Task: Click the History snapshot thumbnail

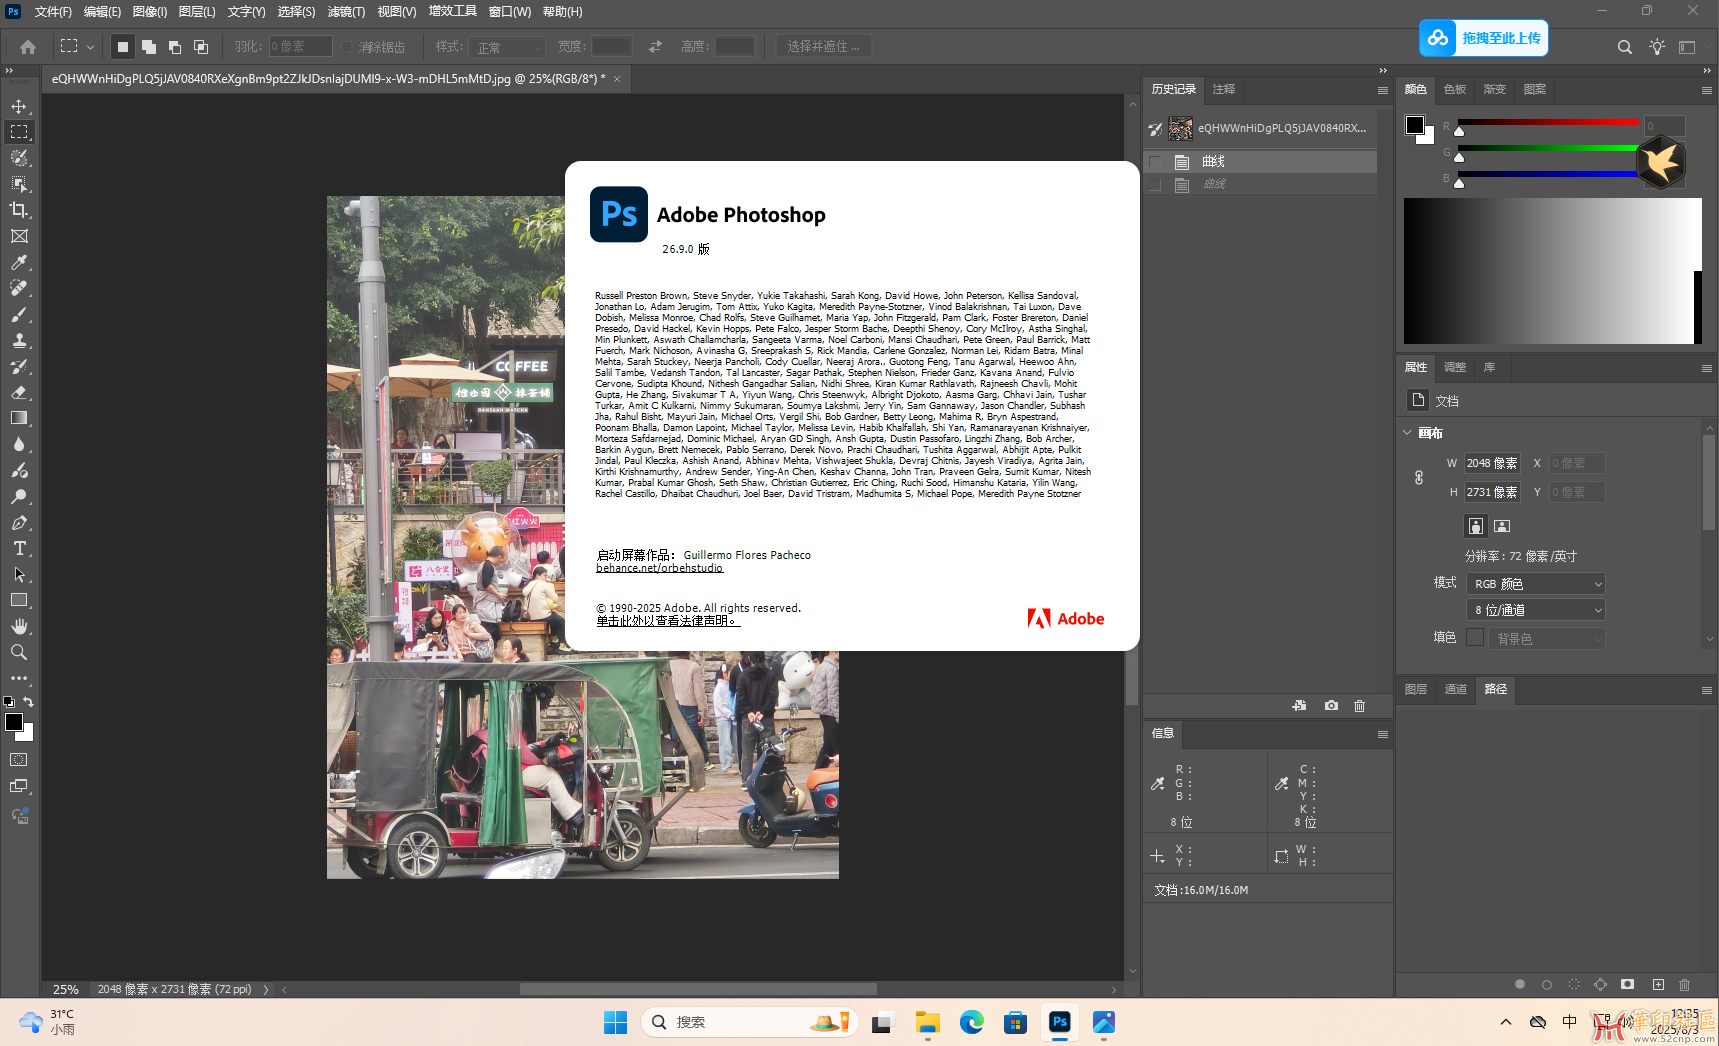Action: click(x=1181, y=128)
